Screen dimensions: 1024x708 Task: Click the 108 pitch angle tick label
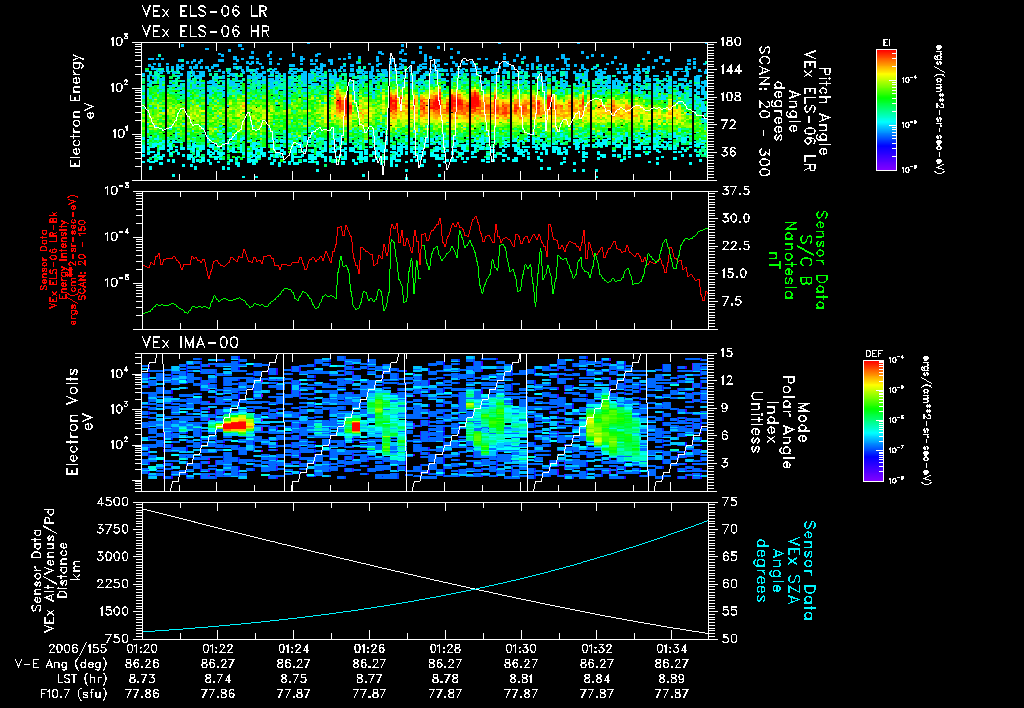click(x=729, y=97)
